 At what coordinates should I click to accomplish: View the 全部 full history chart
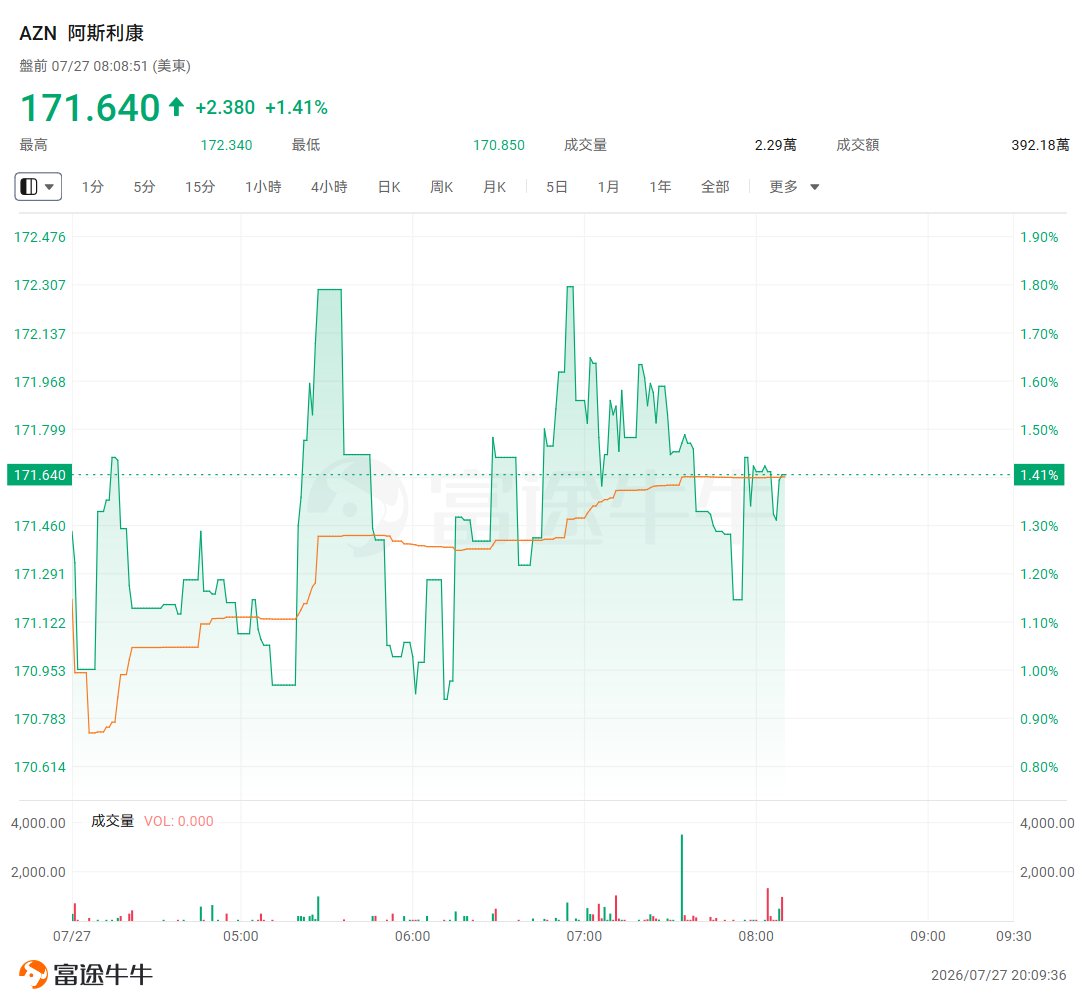pos(715,187)
